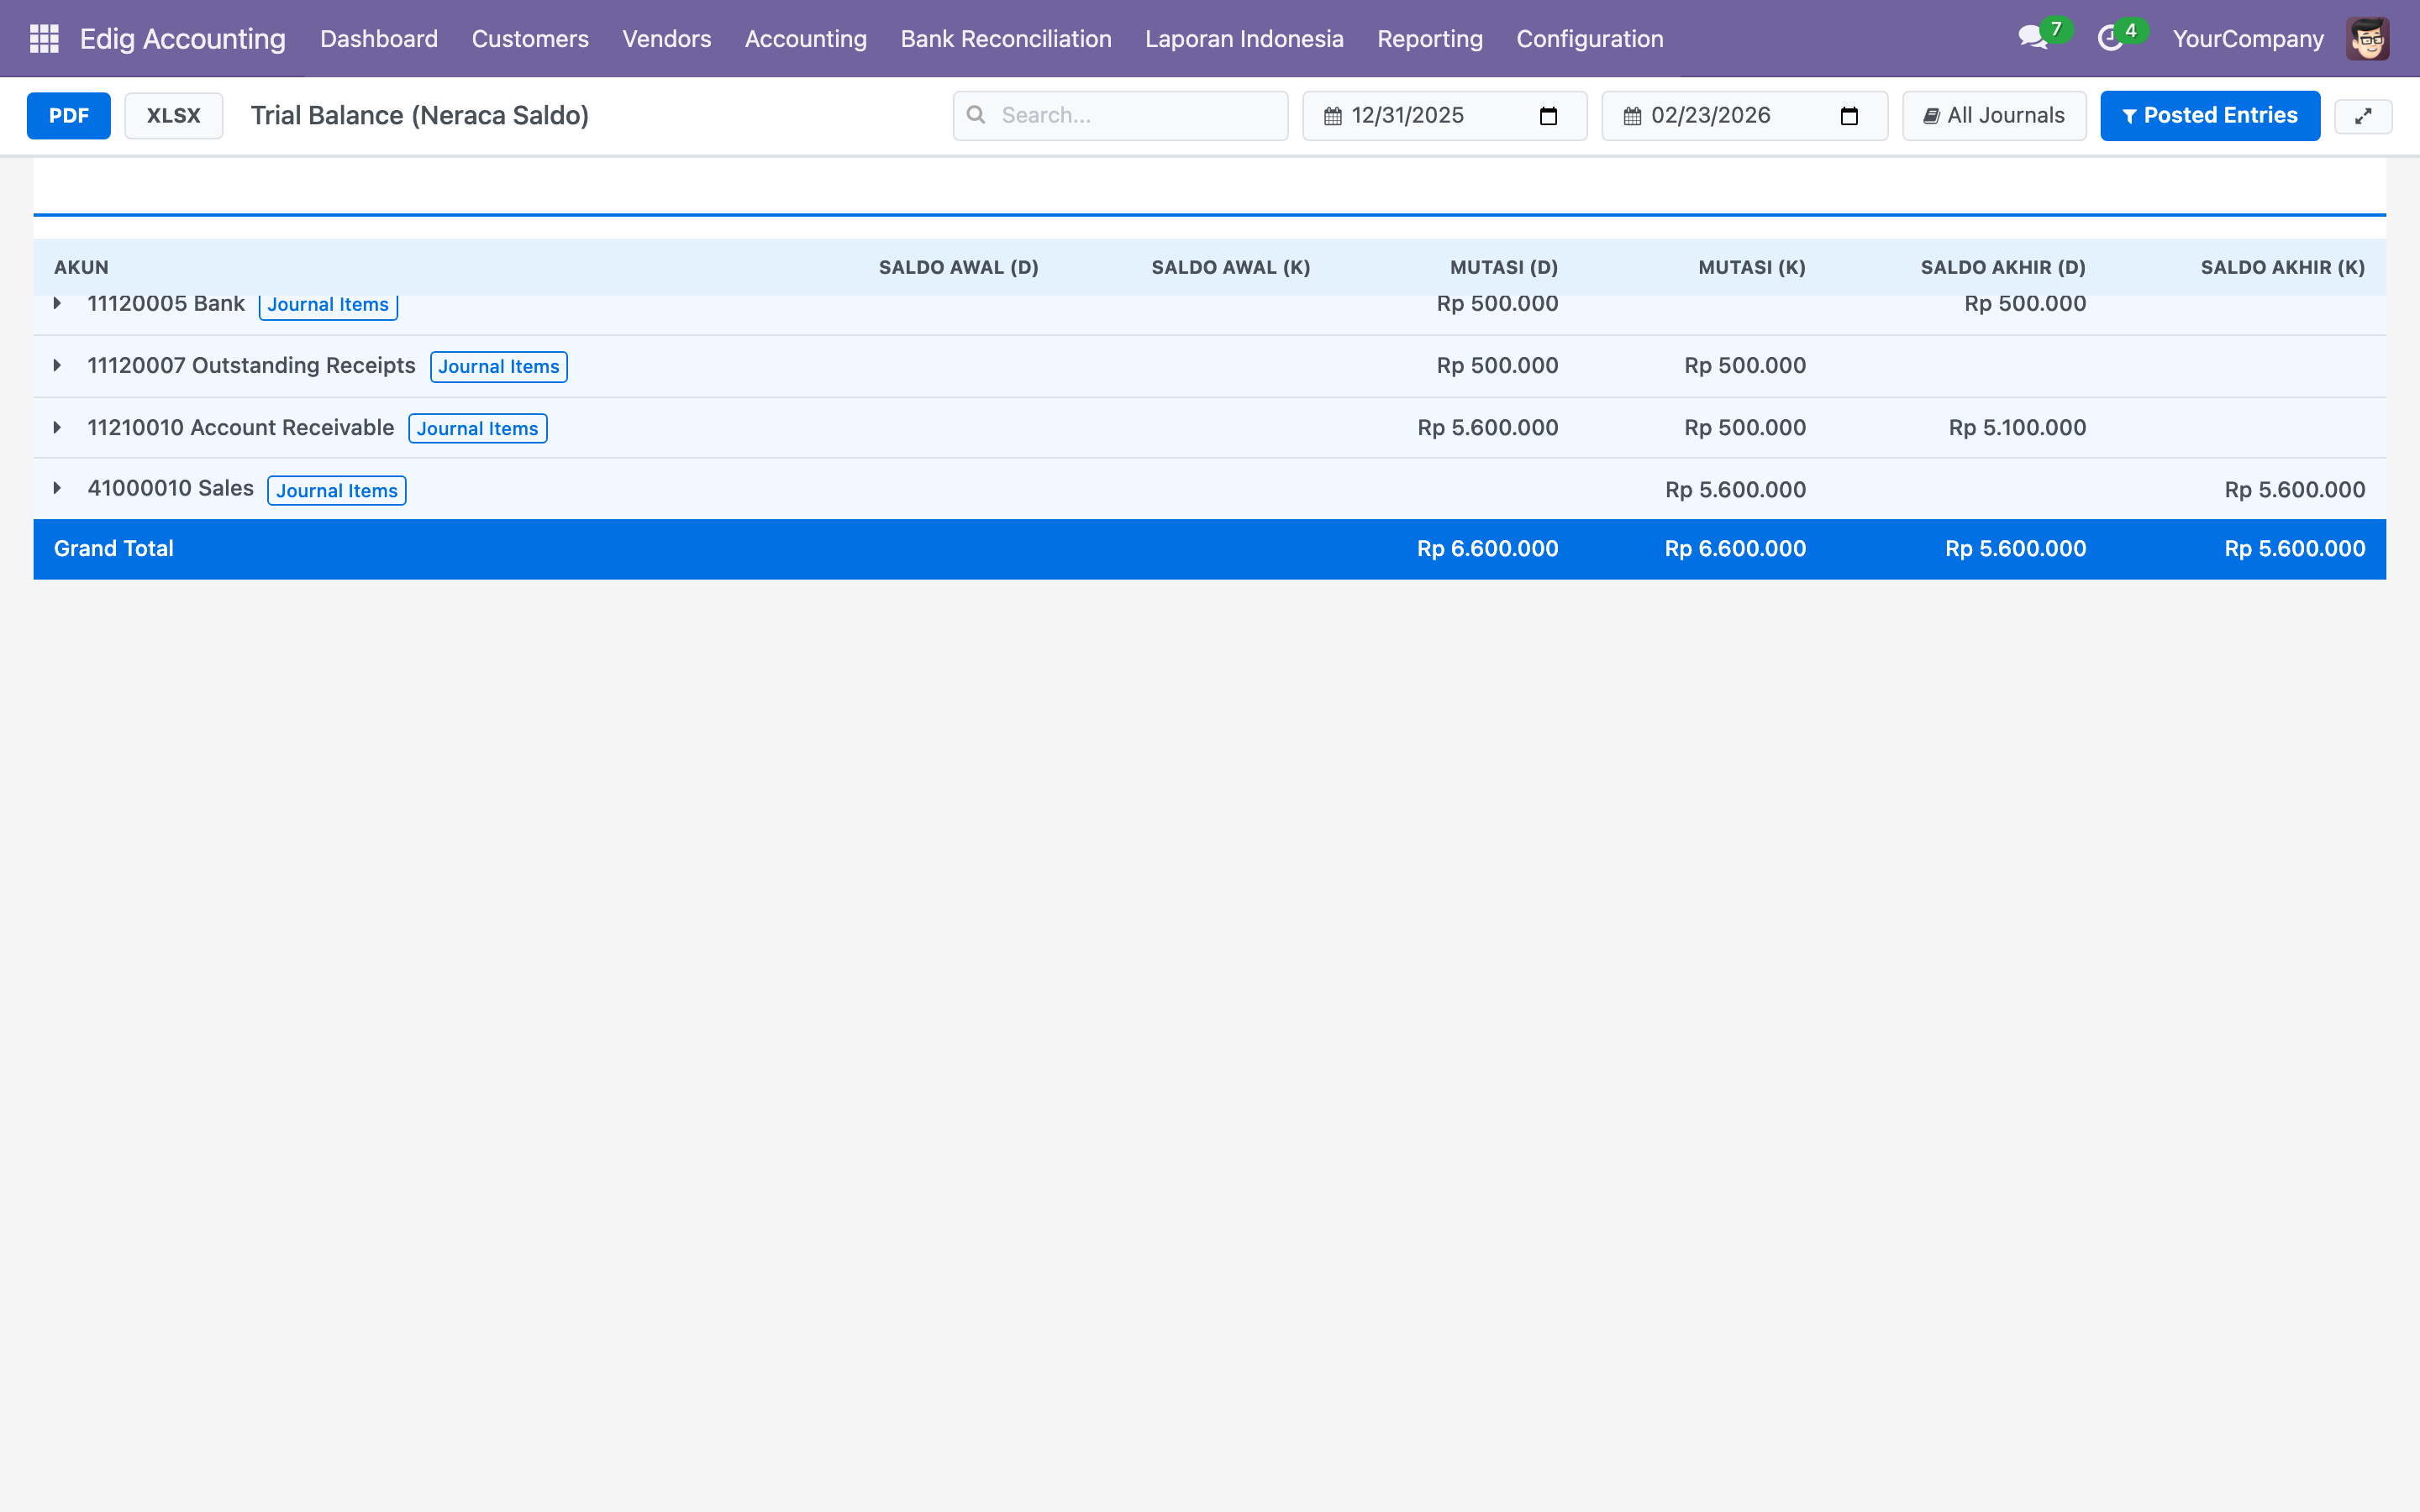Open the Bank Reconciliation menu
This screenshot has width=2420, height=1512.
click(x=1005, y=38)
